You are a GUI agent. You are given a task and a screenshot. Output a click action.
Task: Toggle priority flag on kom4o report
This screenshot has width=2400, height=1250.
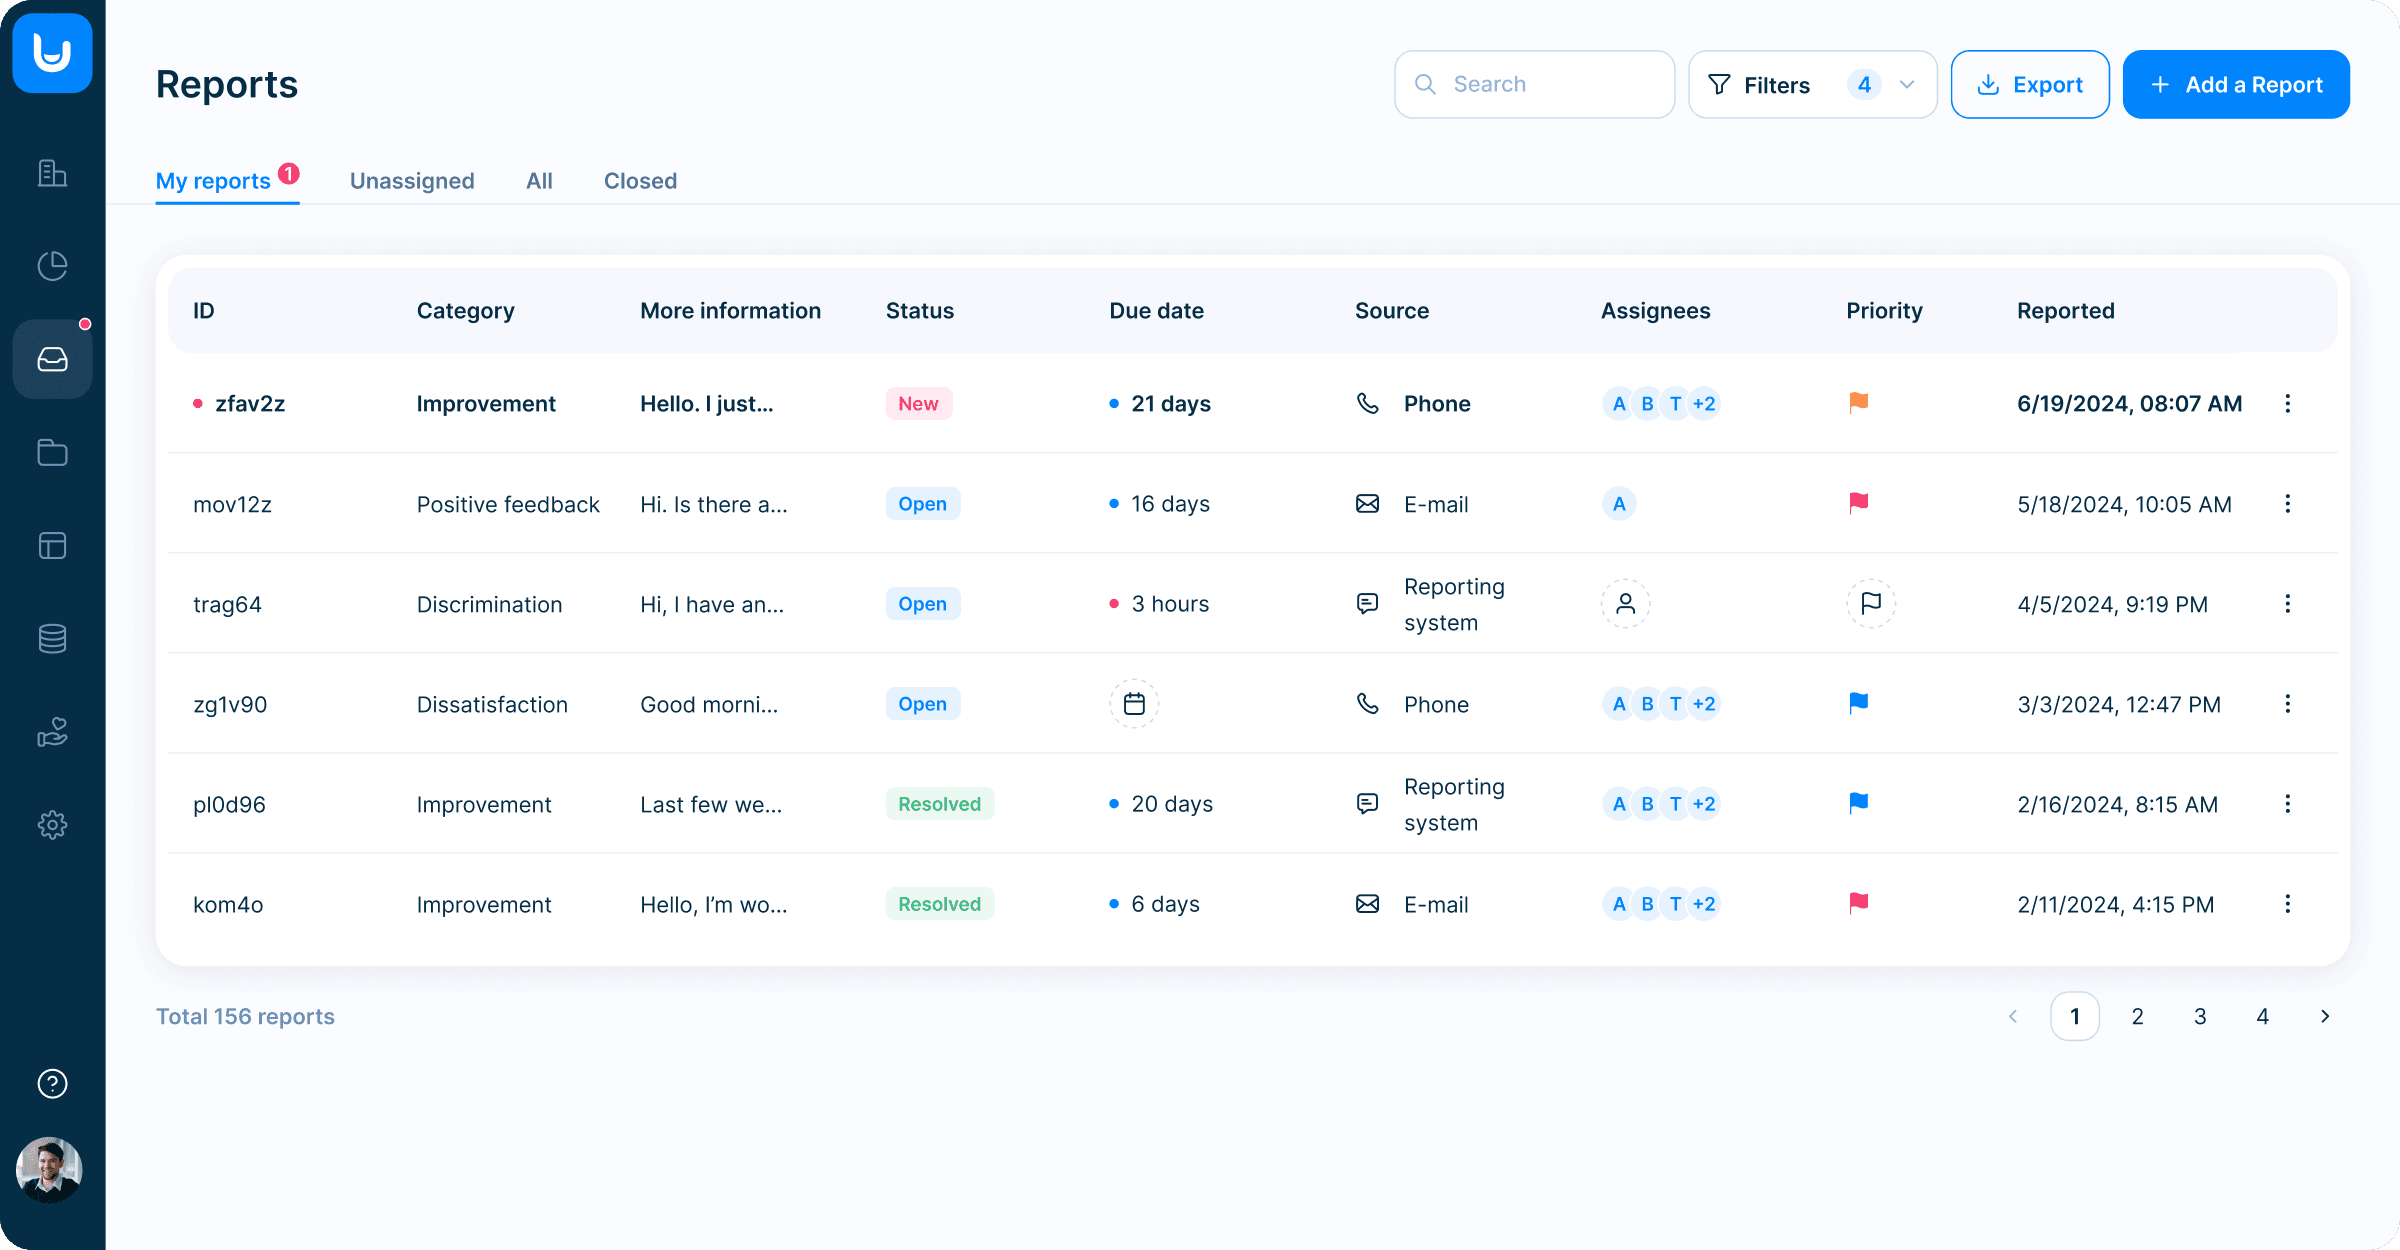point(1859,903)
